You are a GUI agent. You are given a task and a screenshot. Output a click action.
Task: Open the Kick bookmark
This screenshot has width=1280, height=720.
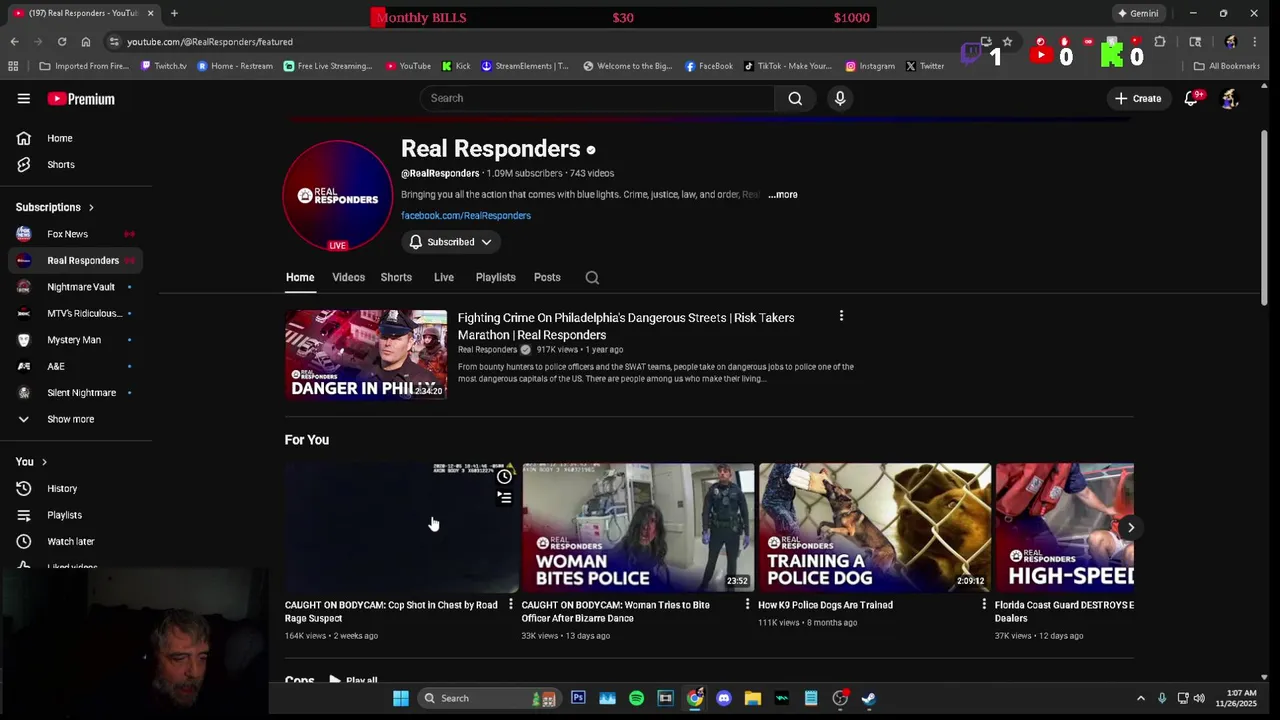455,66
